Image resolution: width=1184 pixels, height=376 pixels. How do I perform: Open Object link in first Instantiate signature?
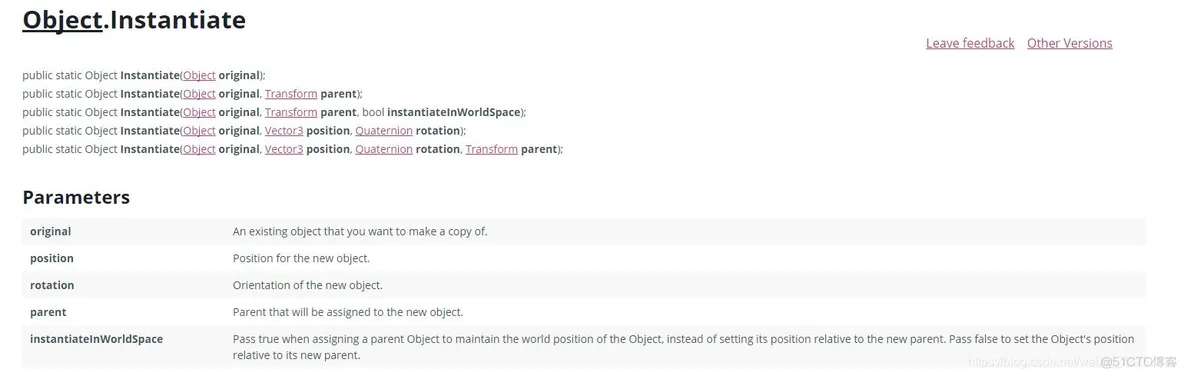coord(199,76)
